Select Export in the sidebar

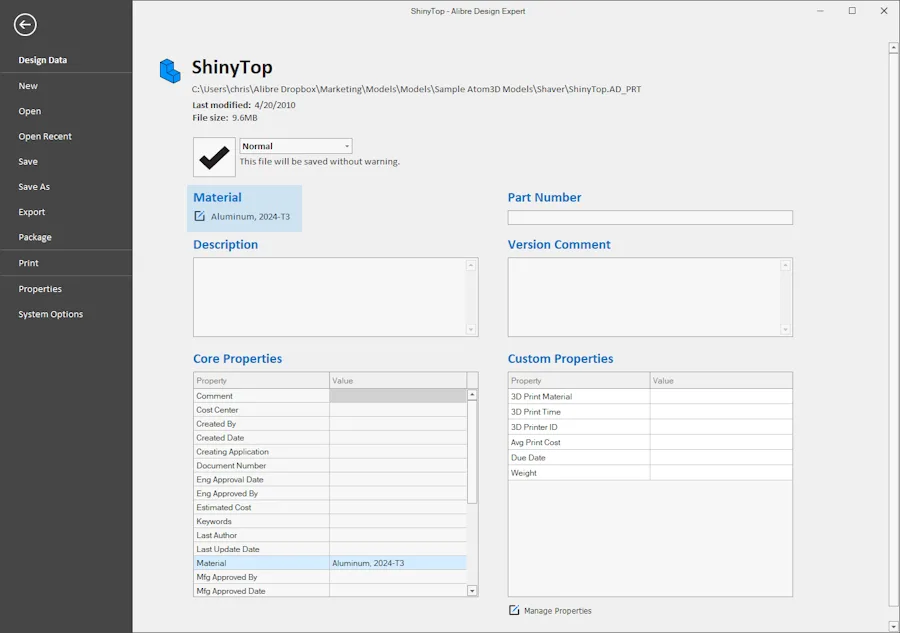32,212
